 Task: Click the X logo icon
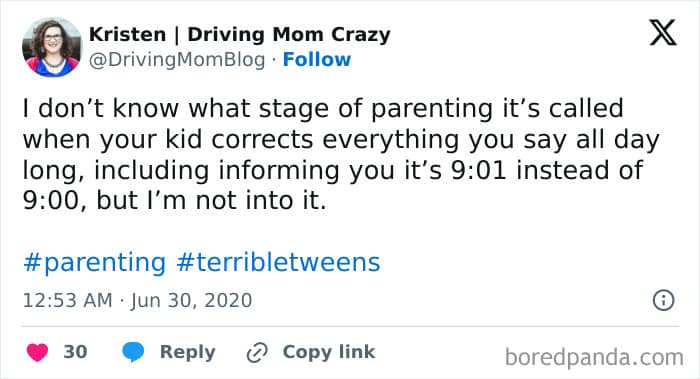pyautogui.click(x=663, y=32)
